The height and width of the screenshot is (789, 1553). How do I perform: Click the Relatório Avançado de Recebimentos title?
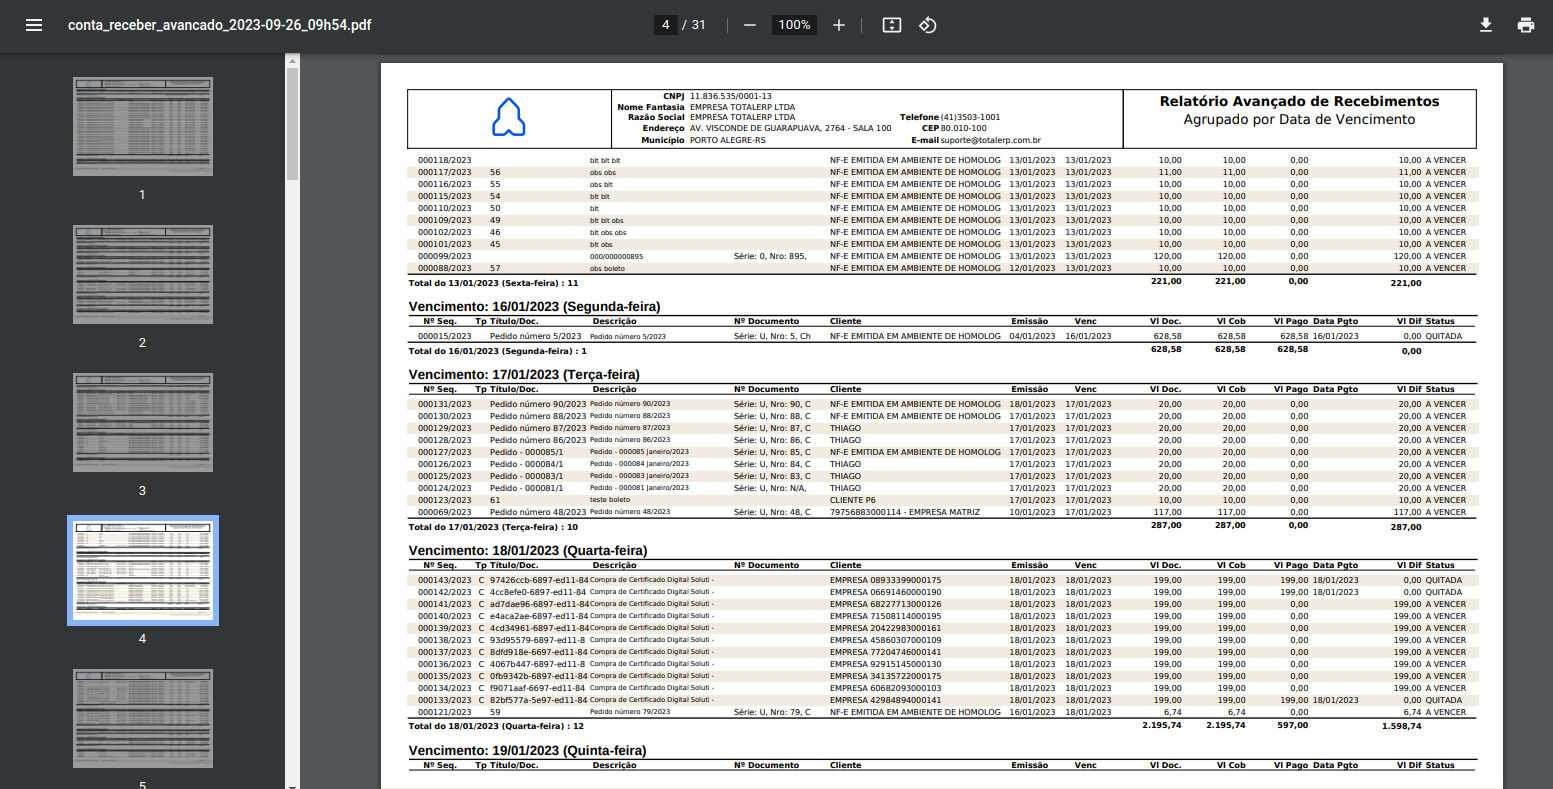(1299, 101)
